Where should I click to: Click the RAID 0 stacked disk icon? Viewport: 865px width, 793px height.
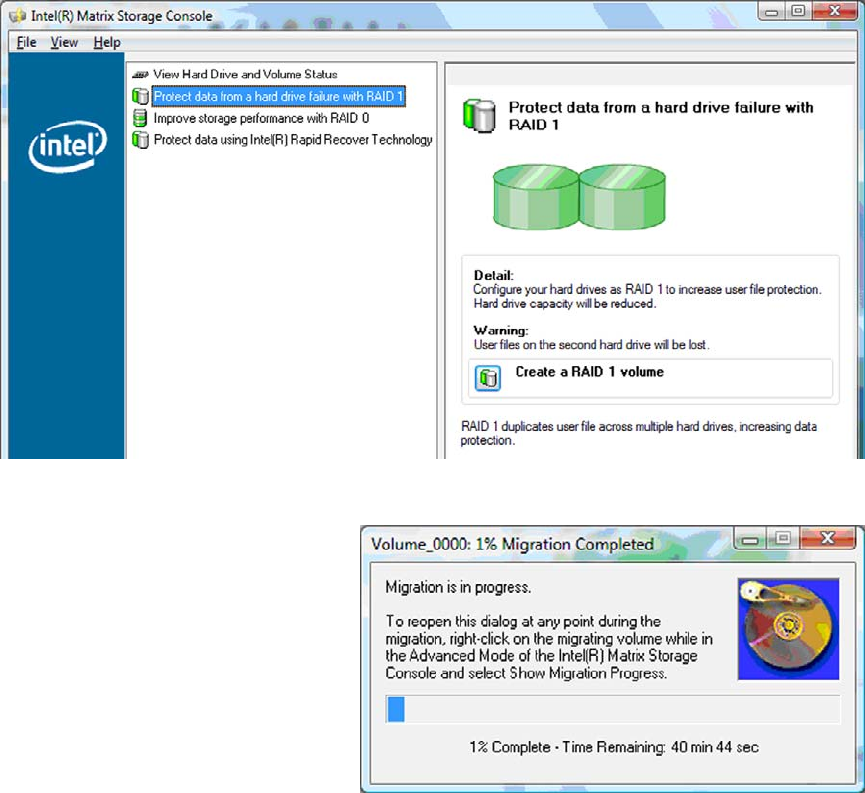pyautogui.click(x=140, y=118)
